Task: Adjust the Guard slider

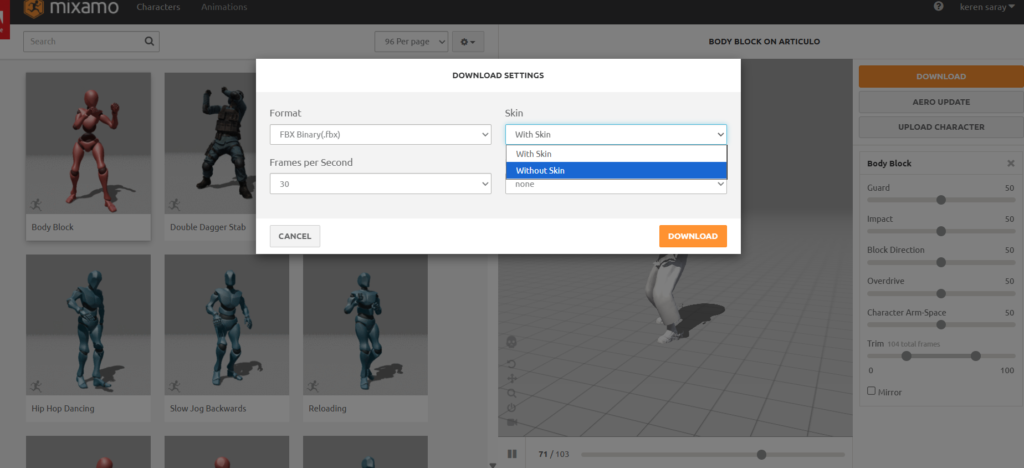Action: coord(941,200)
